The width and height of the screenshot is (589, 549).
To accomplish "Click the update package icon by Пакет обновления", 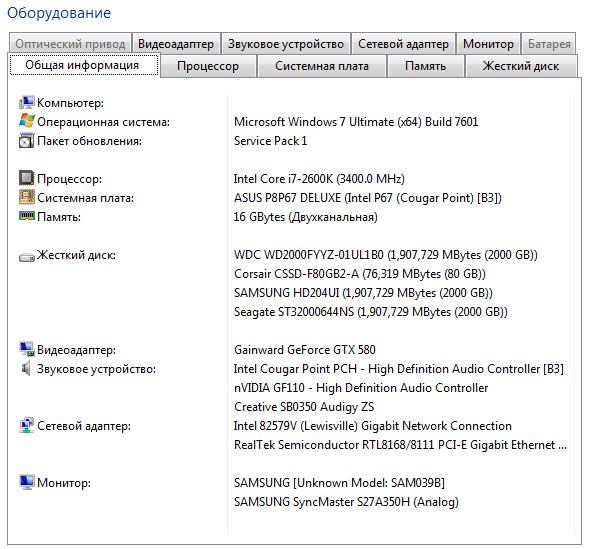I will (27, 140).
